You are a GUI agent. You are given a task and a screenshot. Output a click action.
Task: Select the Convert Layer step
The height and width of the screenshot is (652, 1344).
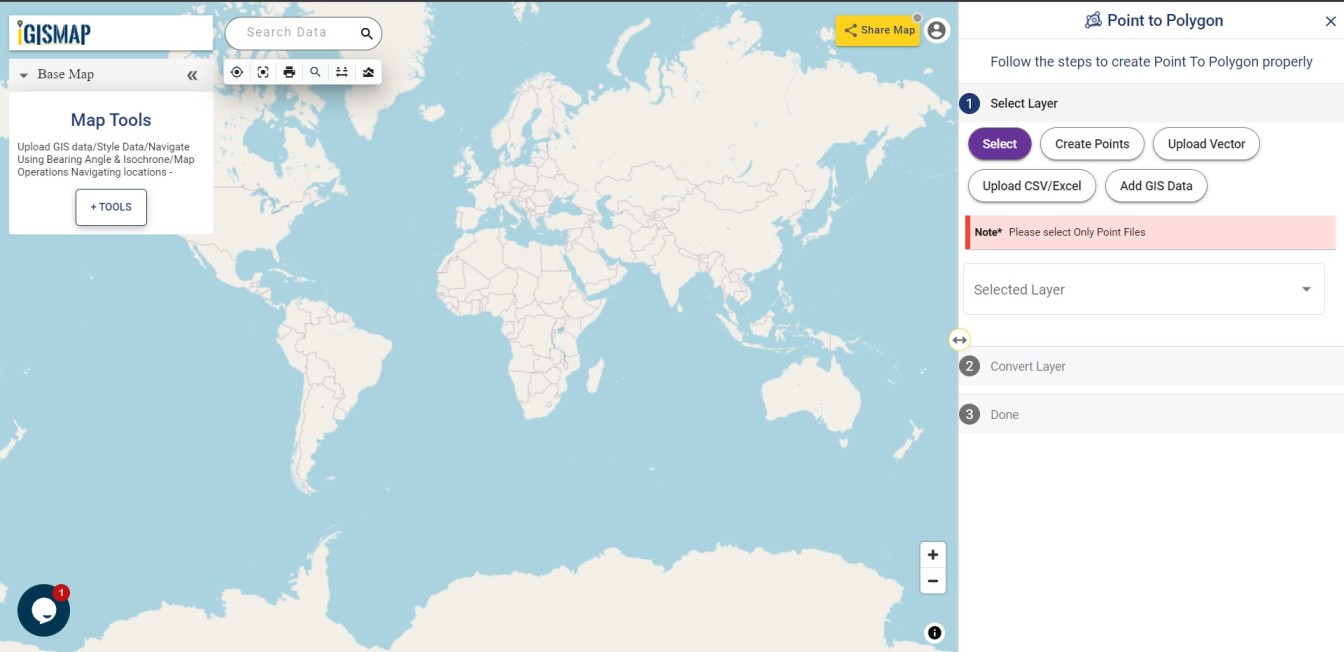point(1027,366)
